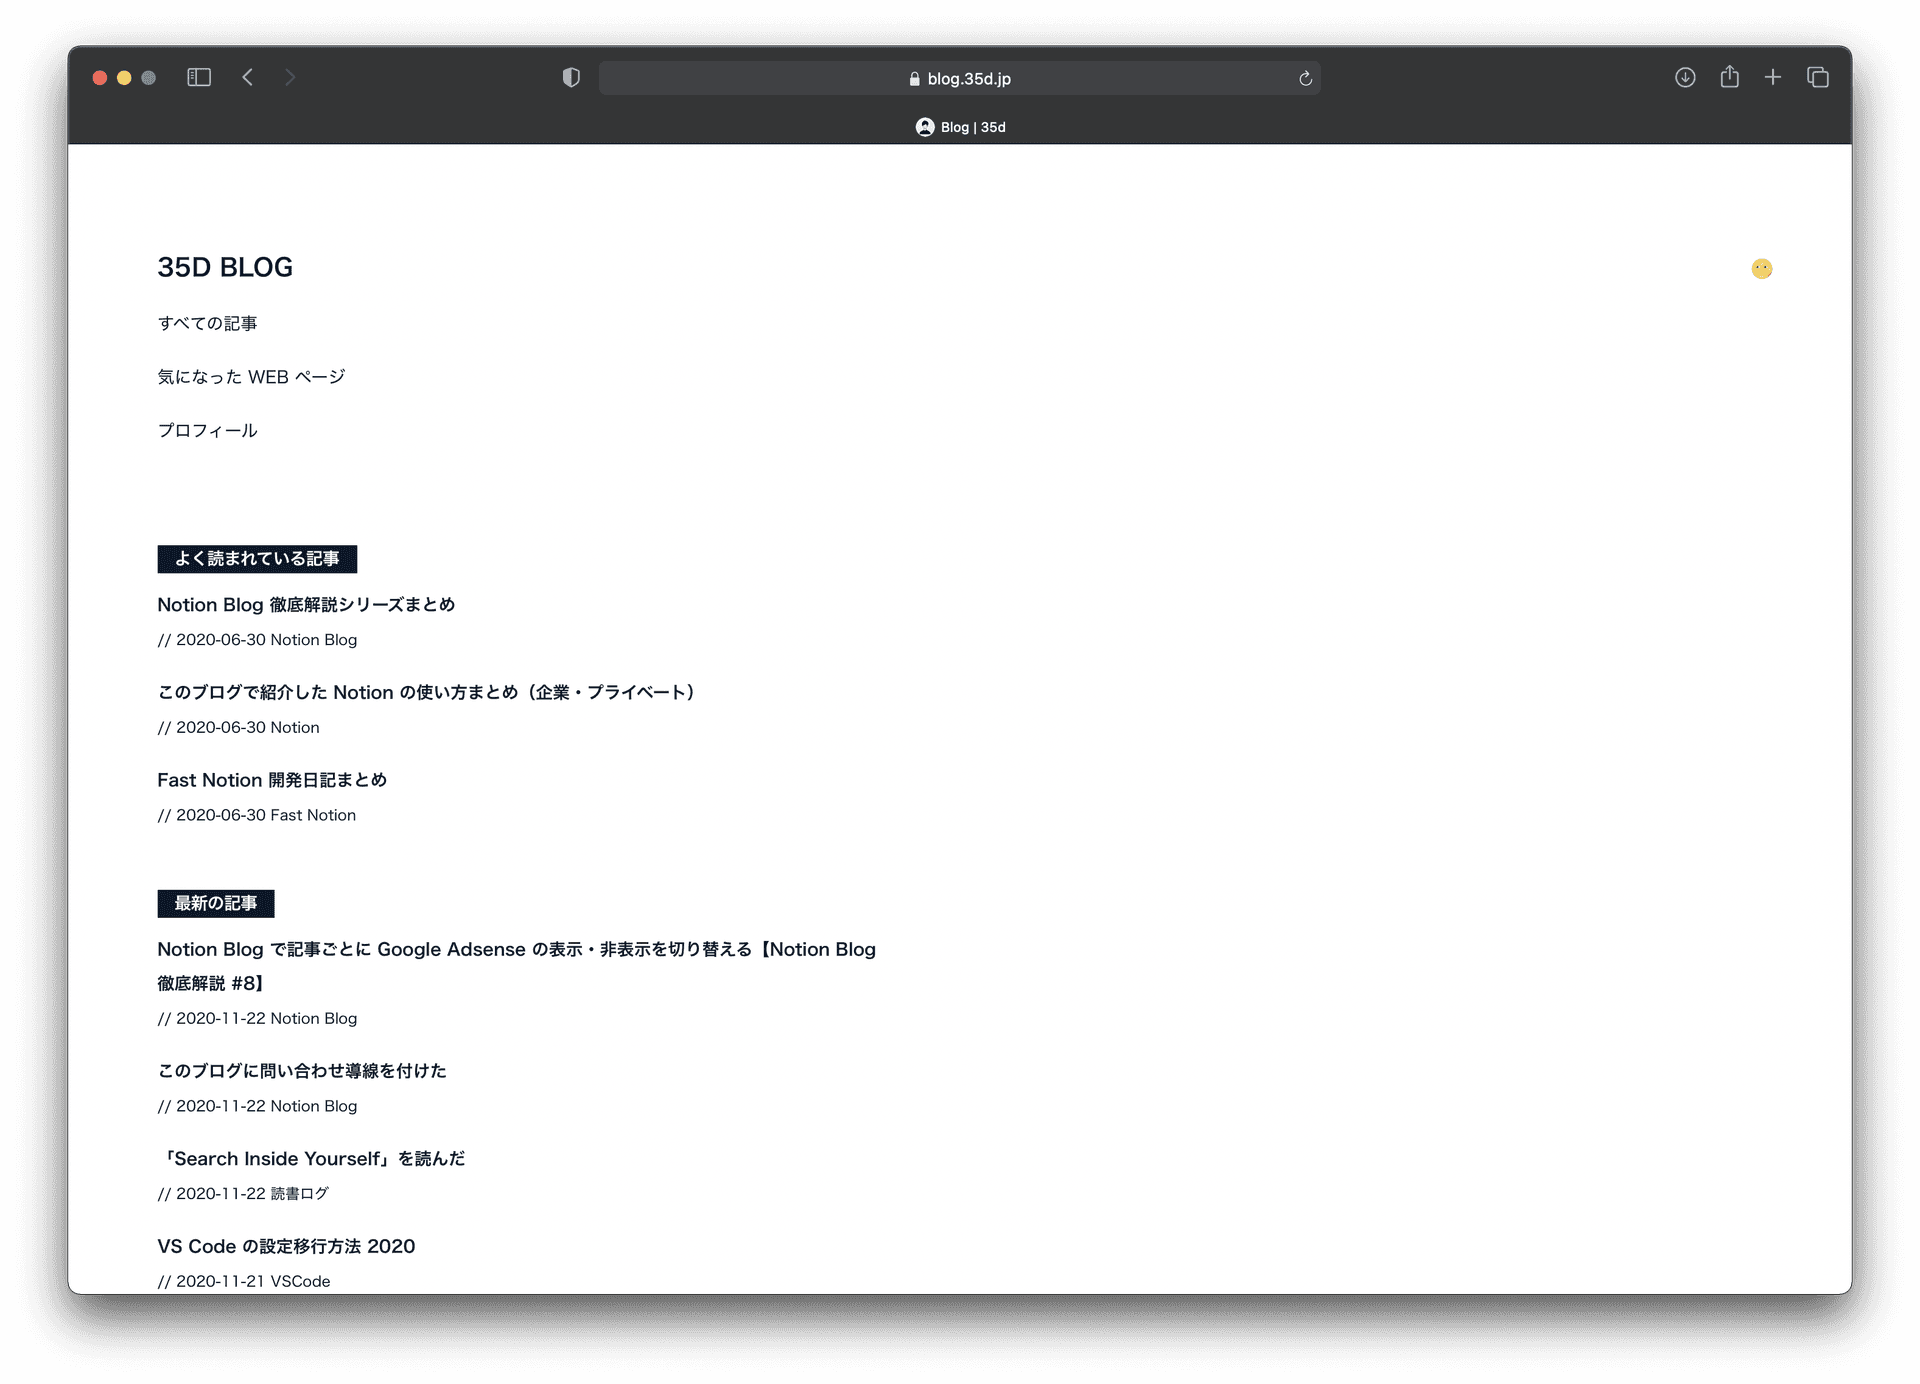Open the すべての記事 nav link

point(207,323)
